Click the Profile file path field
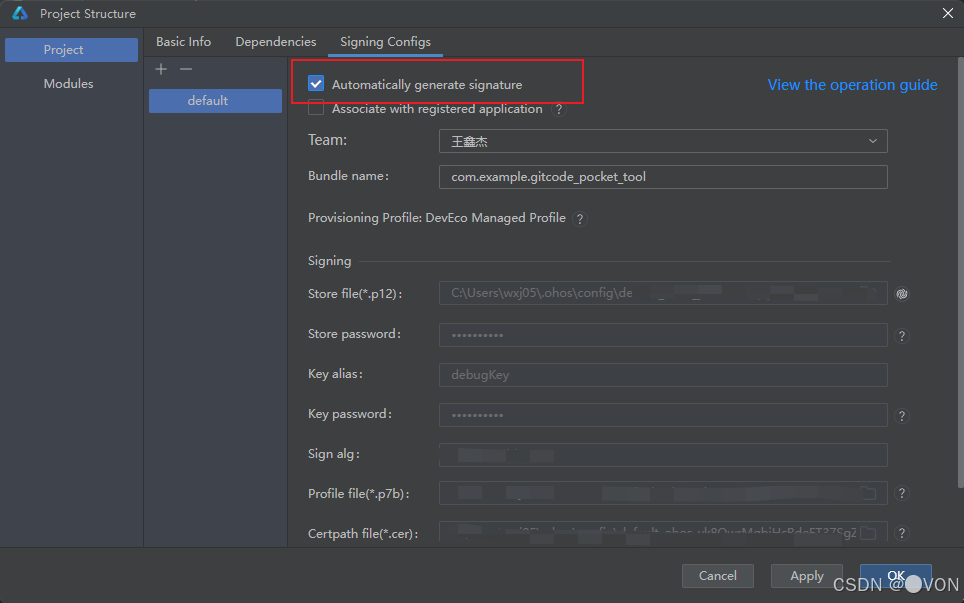Viewport: 964px width, 603px height. [x=663, y=493]
